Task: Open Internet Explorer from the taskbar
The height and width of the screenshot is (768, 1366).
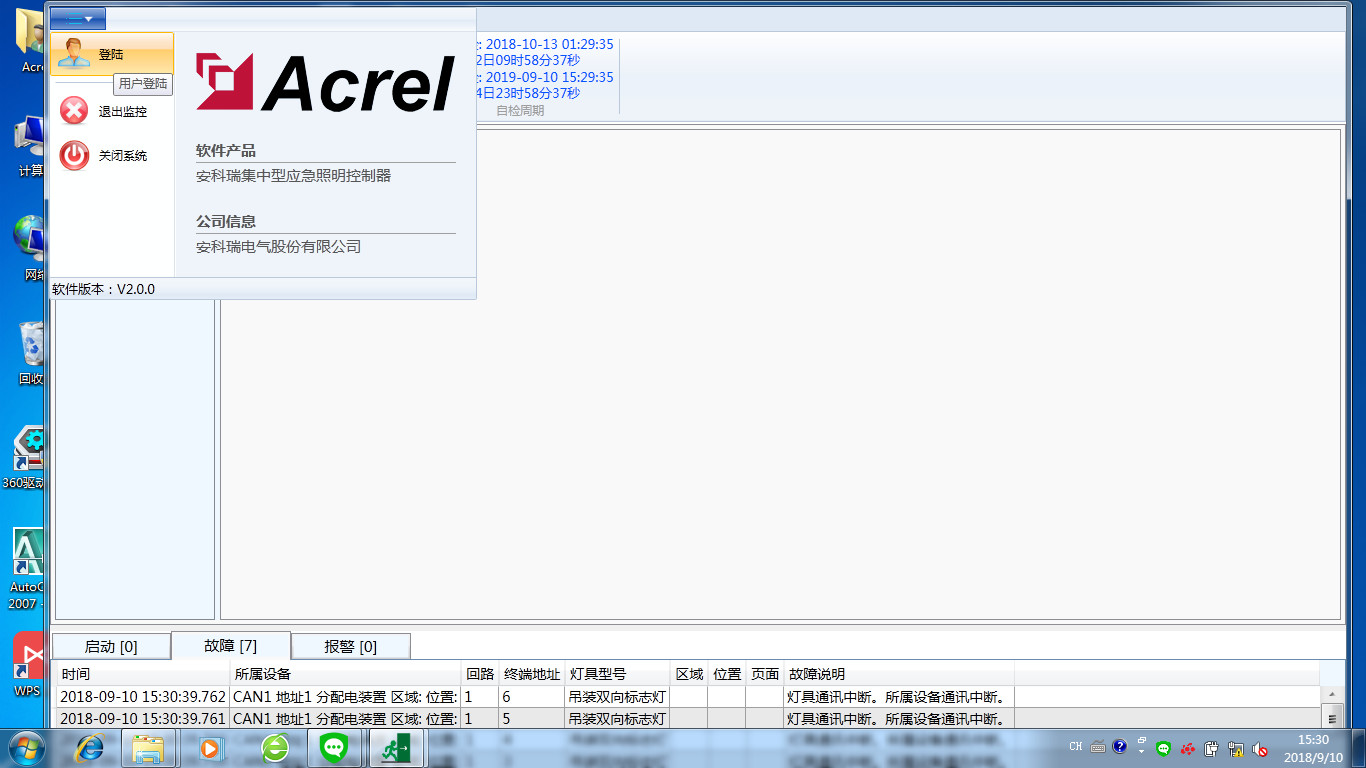Action: coord(90,747)
